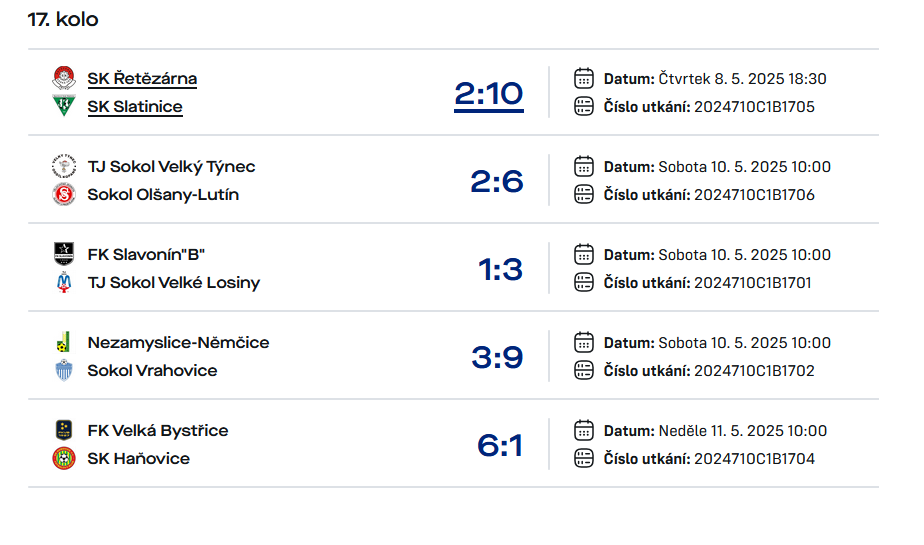The image size is (924, 545).
Task: Click the 2:6 match score
Action: tap(497, 181)
